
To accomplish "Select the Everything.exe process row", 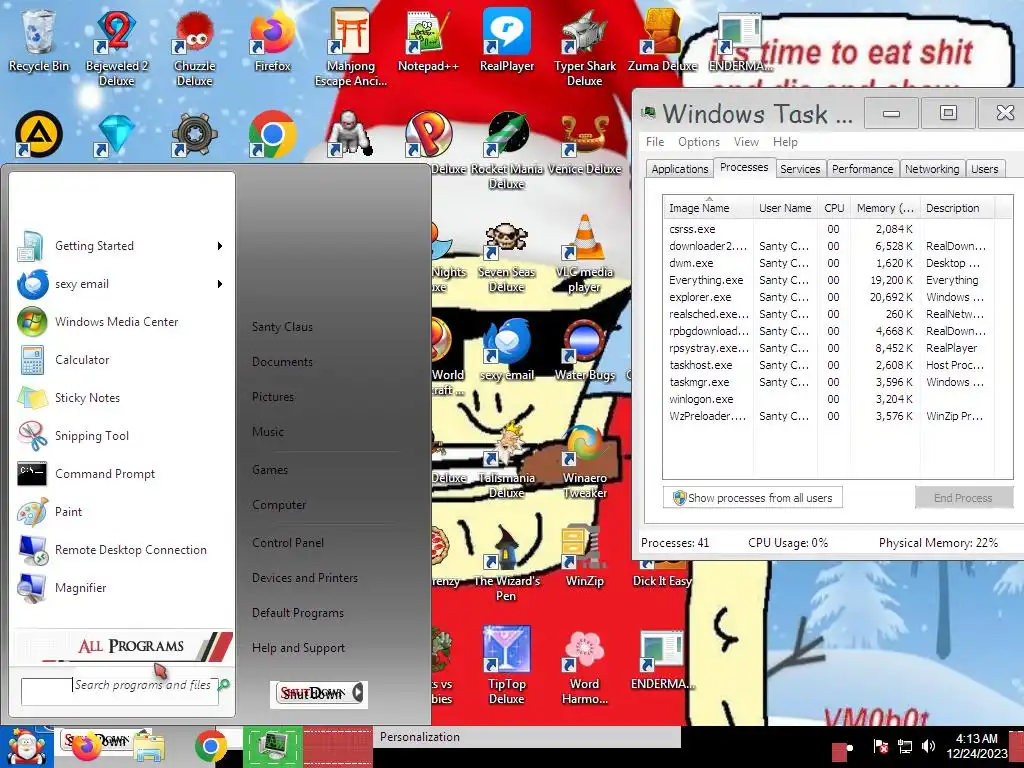I will [827, 280].
